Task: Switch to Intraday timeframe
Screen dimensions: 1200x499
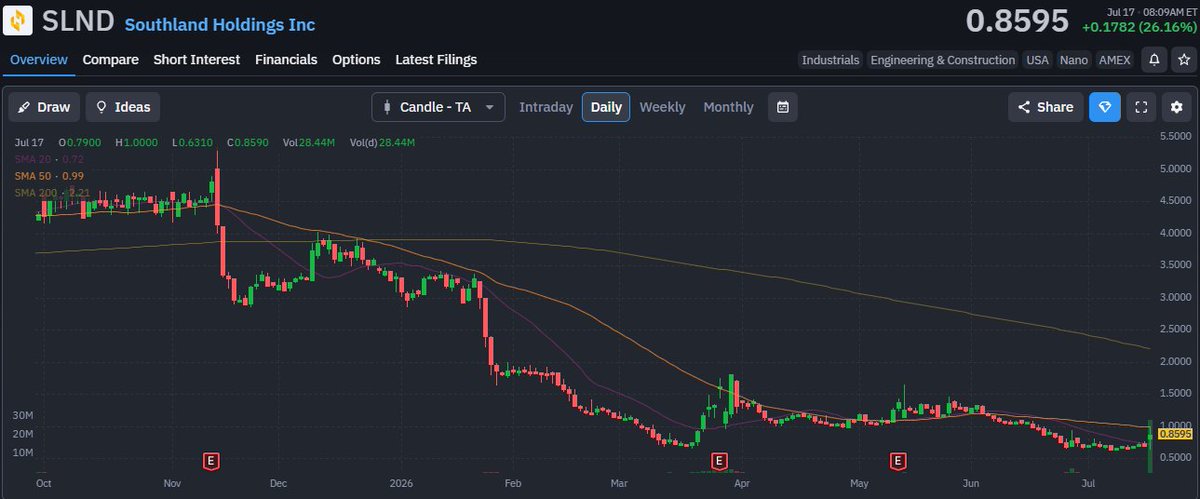Action: coord(546,107)
